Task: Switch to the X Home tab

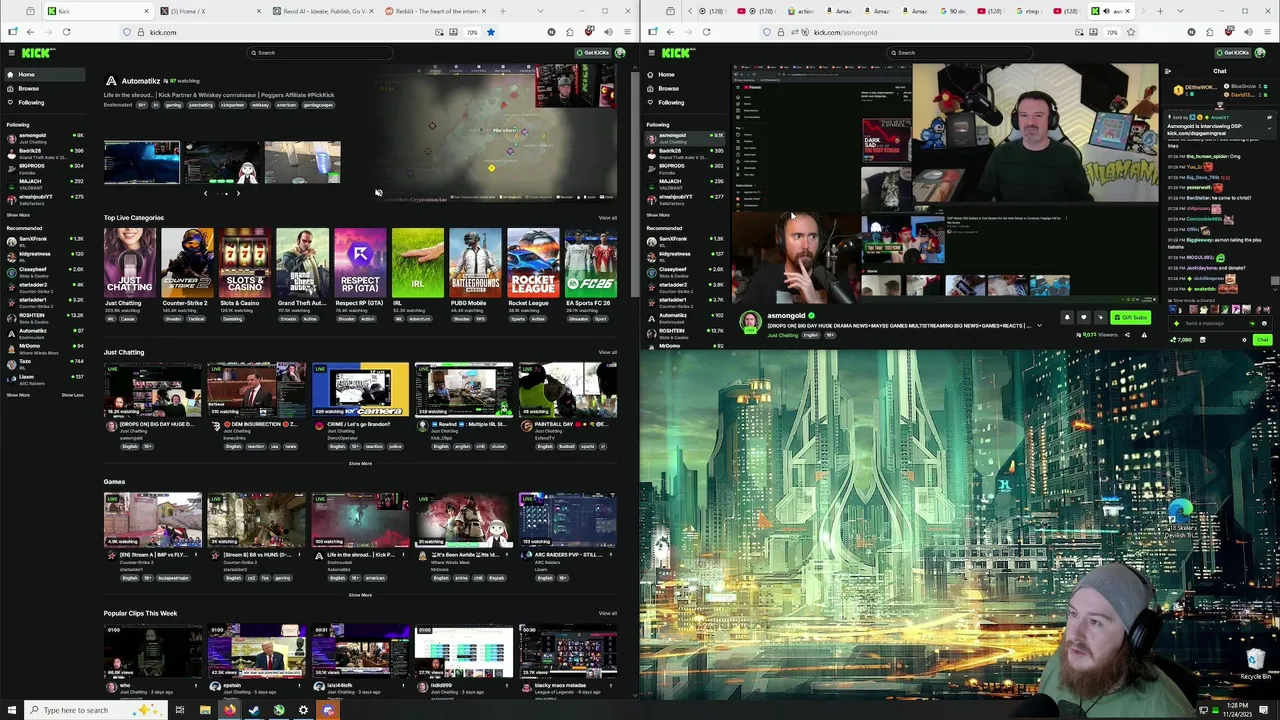Action: click(209, 11)
